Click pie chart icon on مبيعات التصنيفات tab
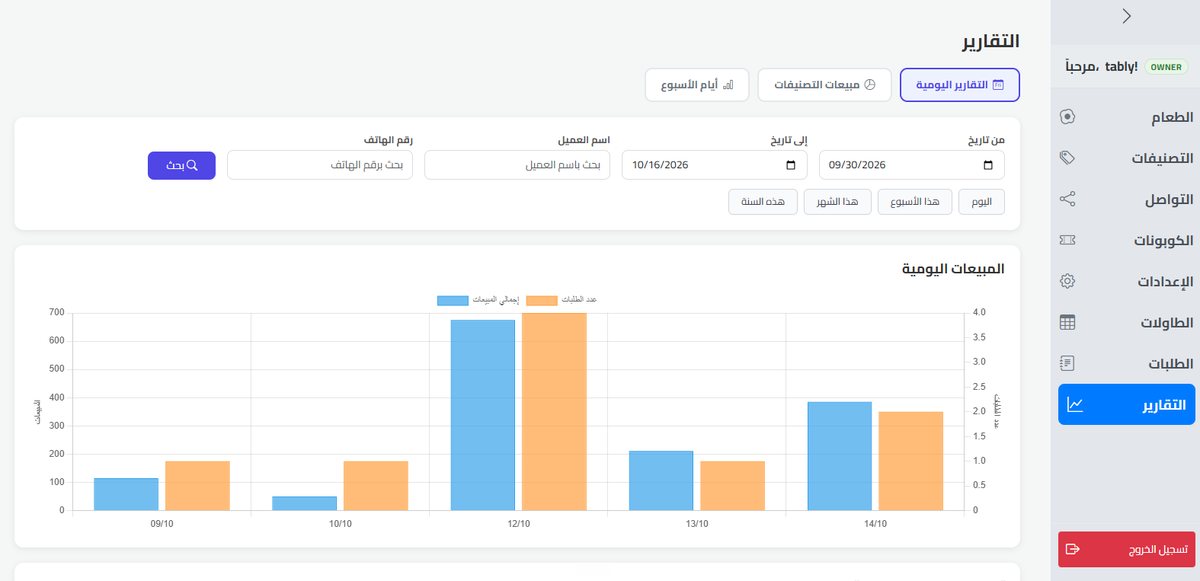The image size is (1200, 581). click(x=870, y=85)
